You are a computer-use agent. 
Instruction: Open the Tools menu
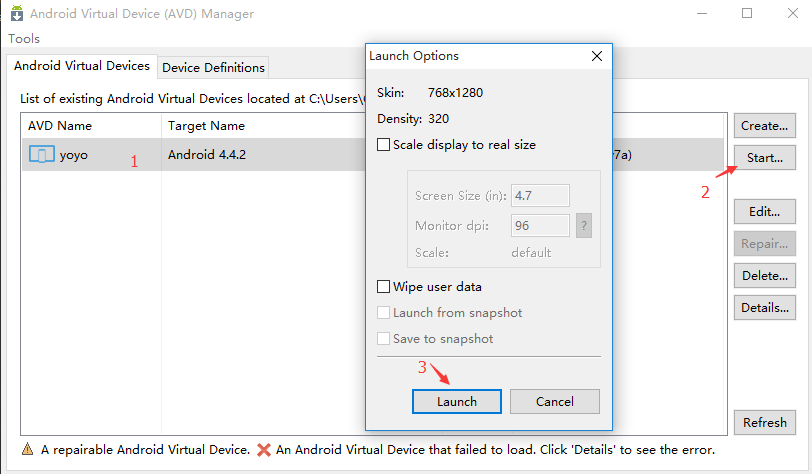pos(24,39)
